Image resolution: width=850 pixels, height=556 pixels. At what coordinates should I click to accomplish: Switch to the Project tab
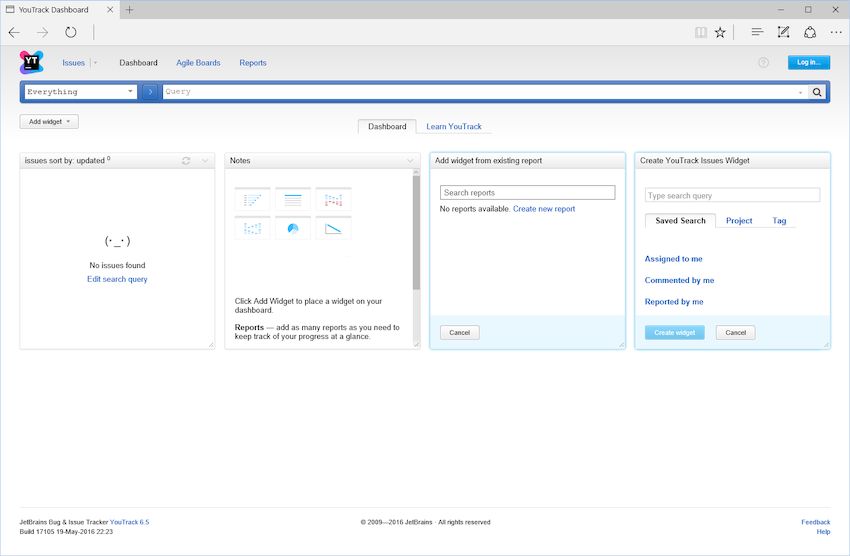coord(739,221)
